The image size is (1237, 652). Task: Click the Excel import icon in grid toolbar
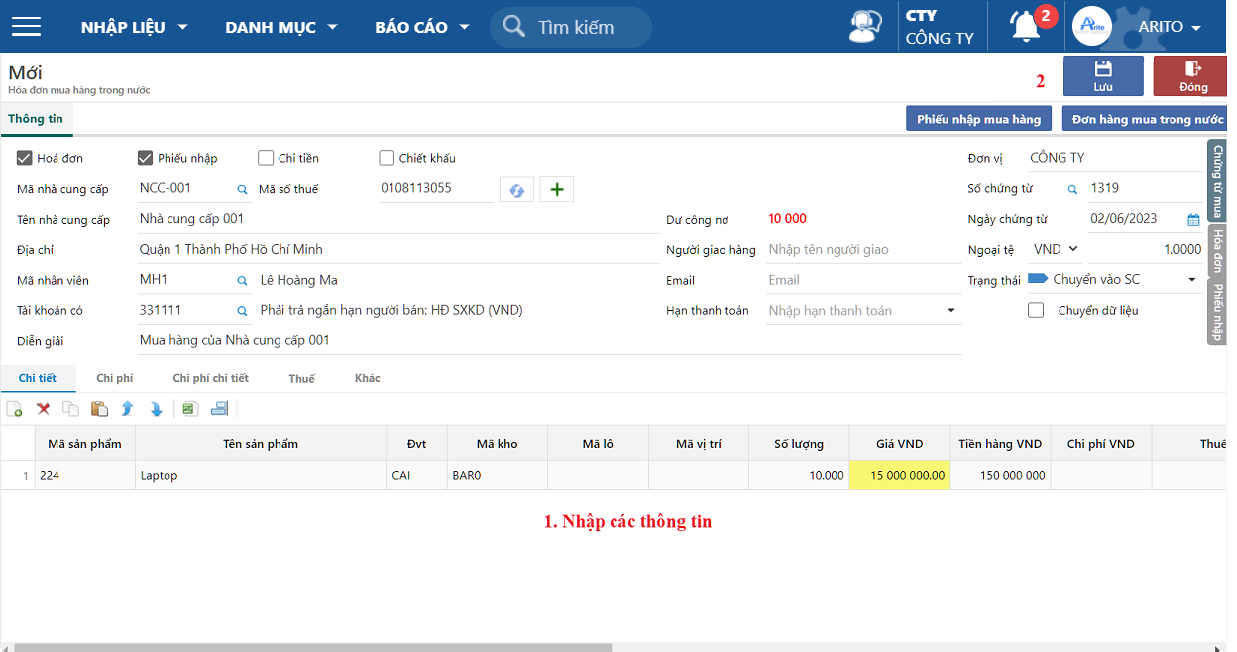click(189, 409)
